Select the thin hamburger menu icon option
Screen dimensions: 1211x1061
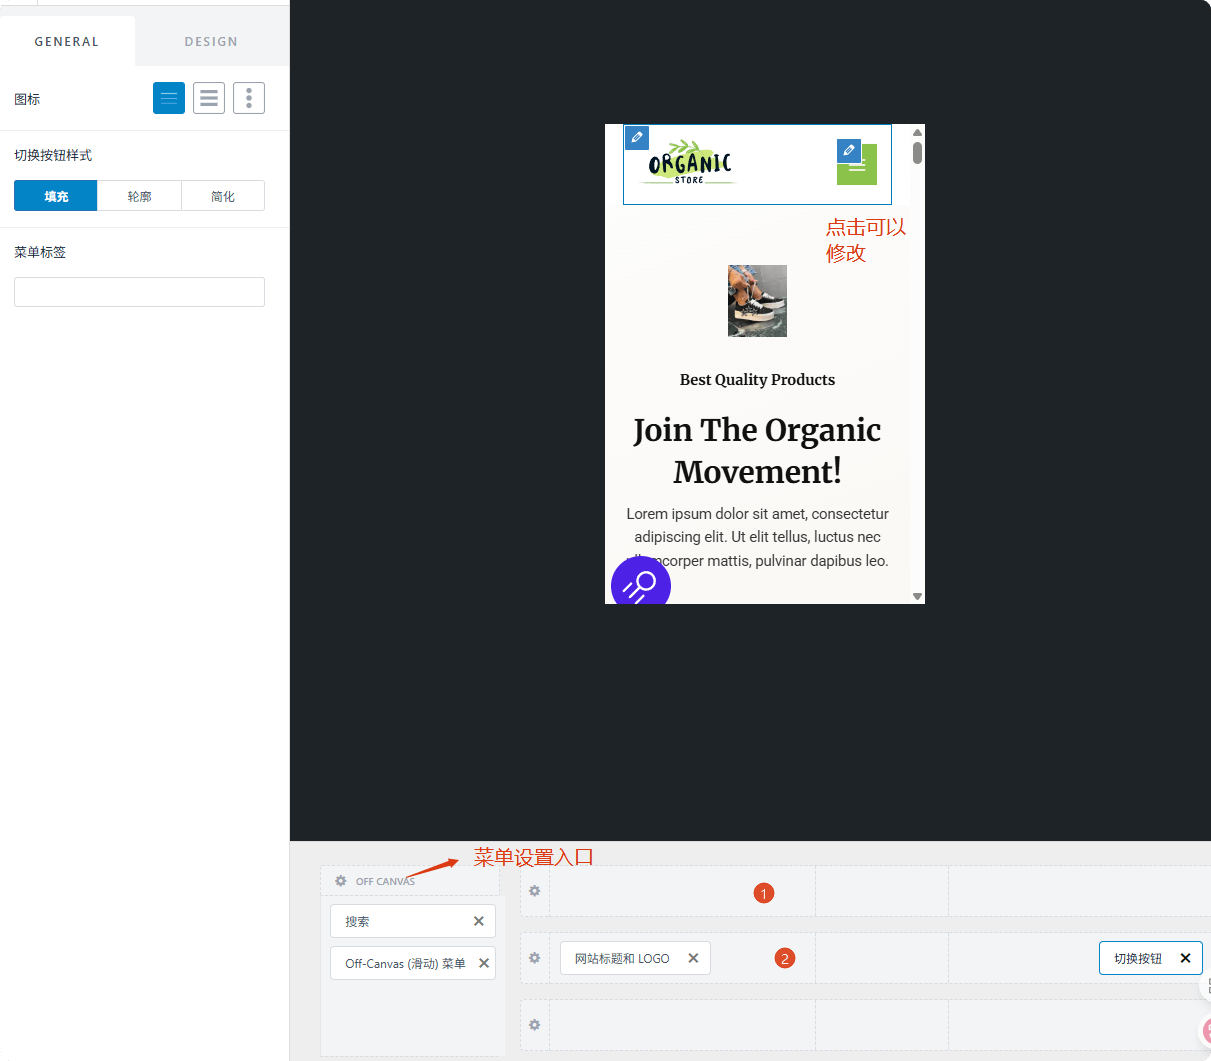coord(169,98)
